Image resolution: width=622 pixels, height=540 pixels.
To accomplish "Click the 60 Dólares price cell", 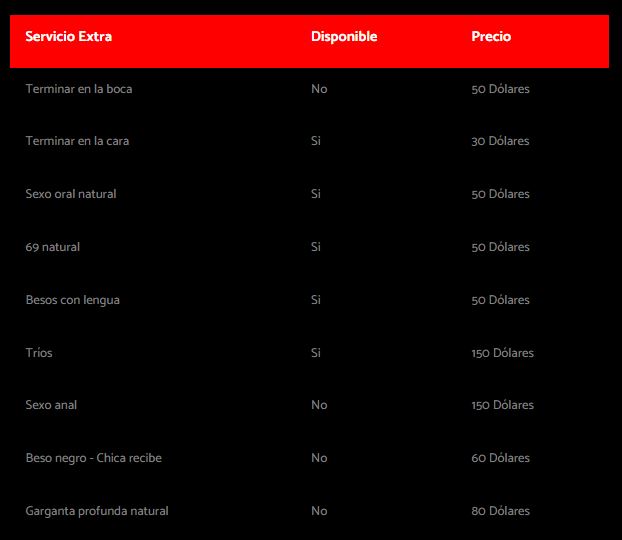I will tap(501, 458).
